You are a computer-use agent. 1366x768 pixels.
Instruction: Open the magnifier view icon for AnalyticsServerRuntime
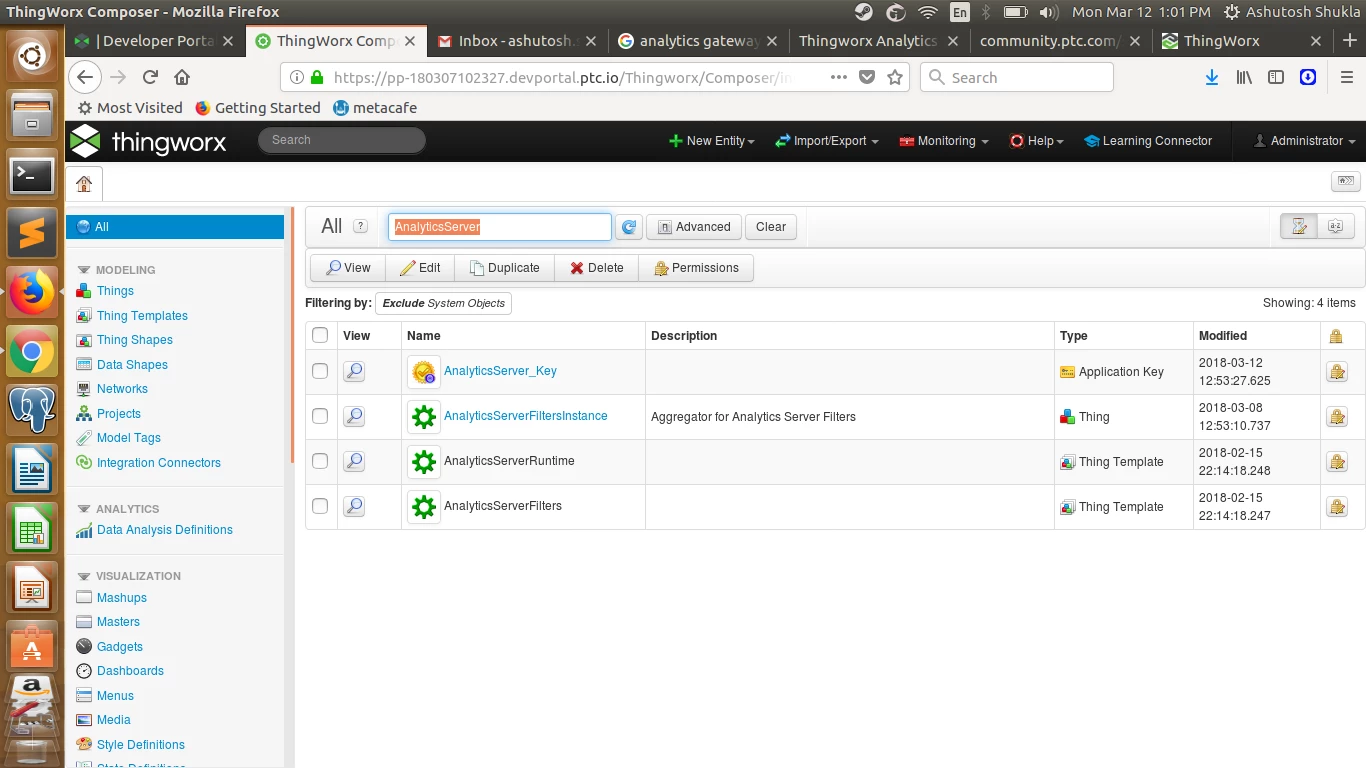coord(354,462)
